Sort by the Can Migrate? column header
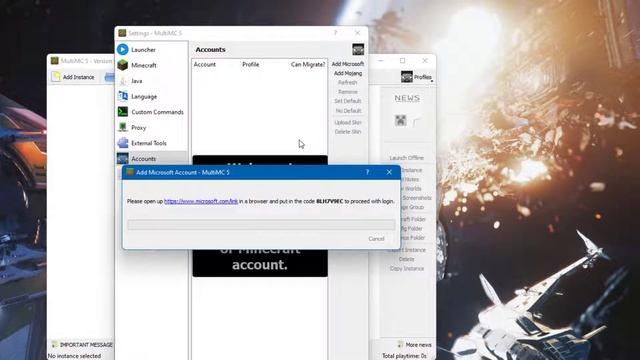640x360 pixels. pos(308,64)
